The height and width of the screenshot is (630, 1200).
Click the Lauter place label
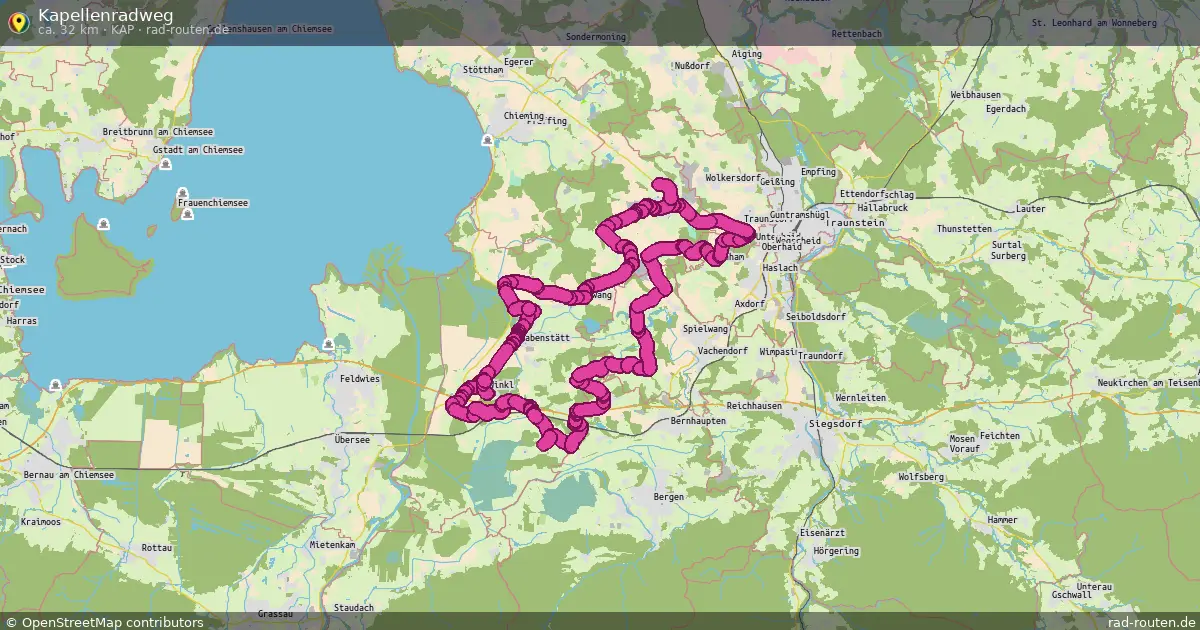[x=1030, y=208]
